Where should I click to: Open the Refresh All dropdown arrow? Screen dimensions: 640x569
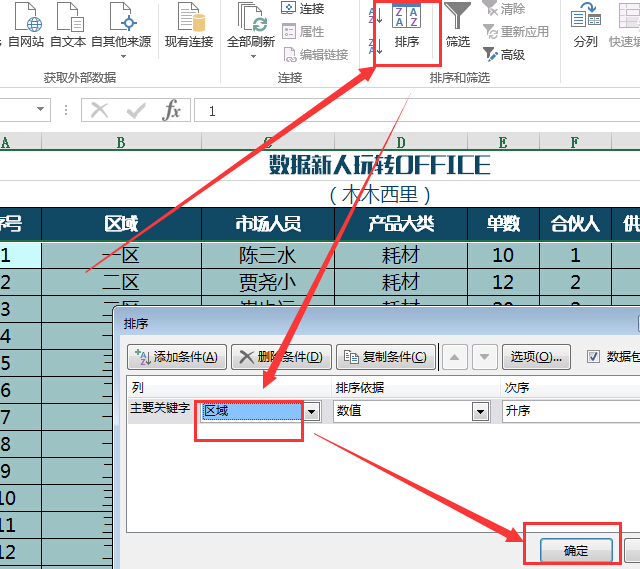[253, 56]
